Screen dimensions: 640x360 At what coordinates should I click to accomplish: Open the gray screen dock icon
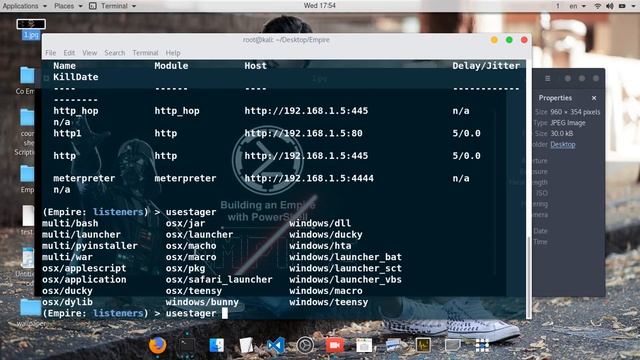coord(452,345)
